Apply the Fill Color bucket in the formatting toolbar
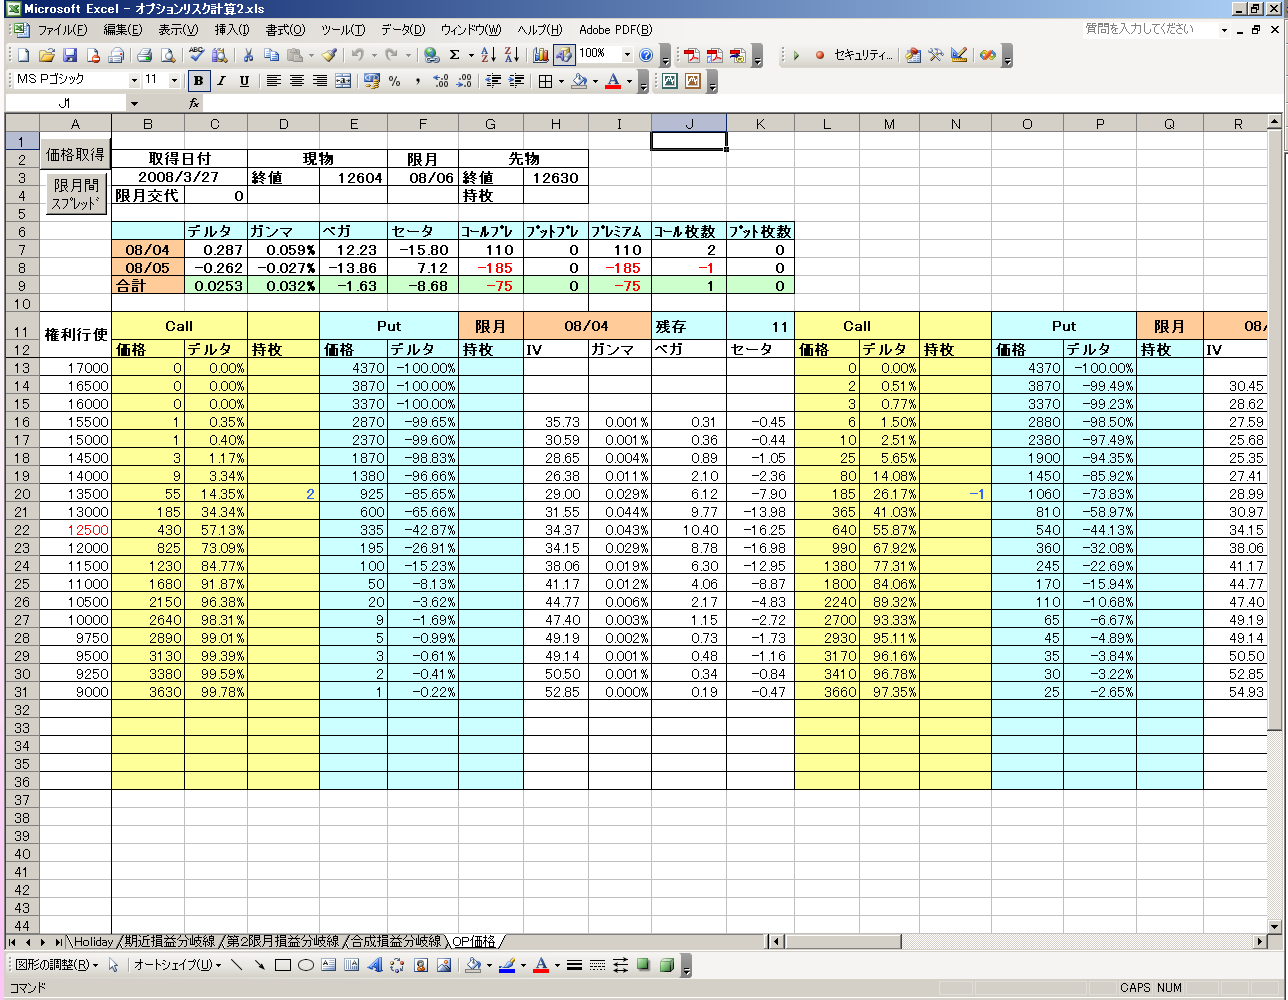Viewport: 1288px width, 1000px height. pyautogui.click(x=579, y=81)
